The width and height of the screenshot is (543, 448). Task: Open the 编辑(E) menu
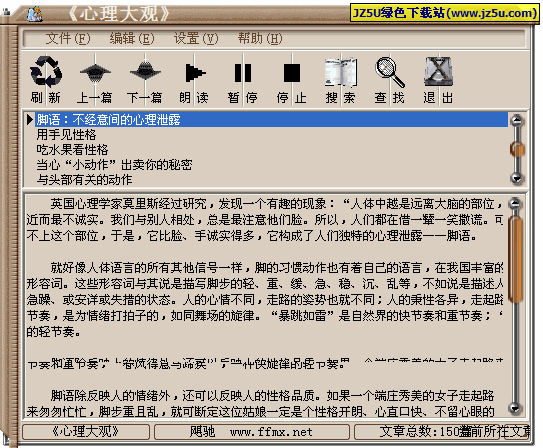[x=132, y=38]
